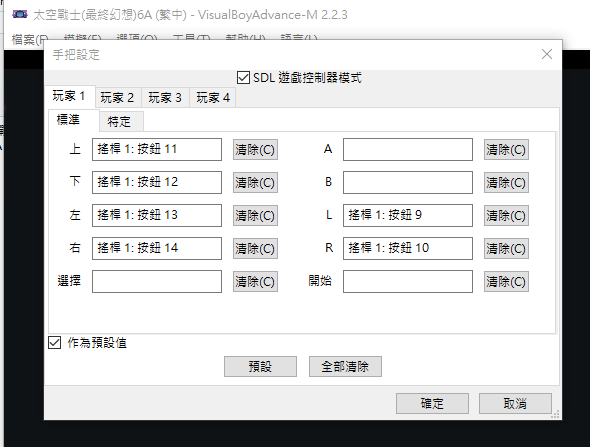Click the R button input field

click(408, 248)
